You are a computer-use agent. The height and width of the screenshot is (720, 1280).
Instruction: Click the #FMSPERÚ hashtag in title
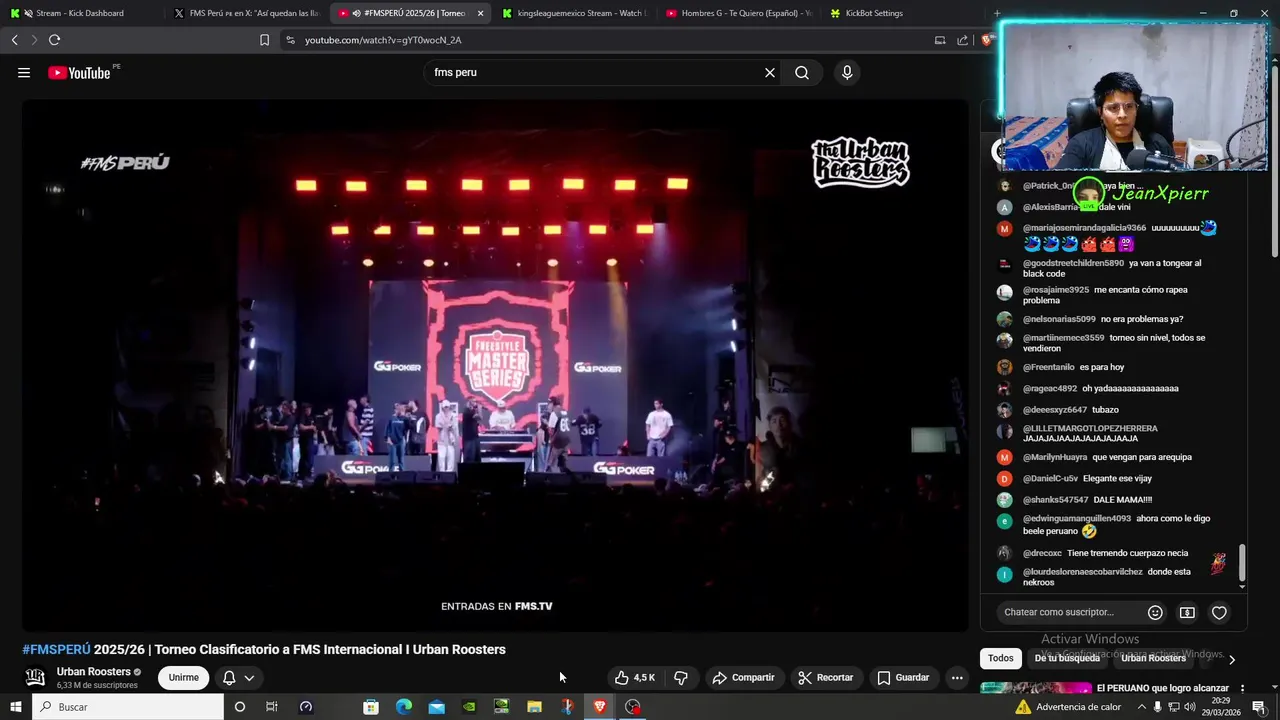pos(56,650)
